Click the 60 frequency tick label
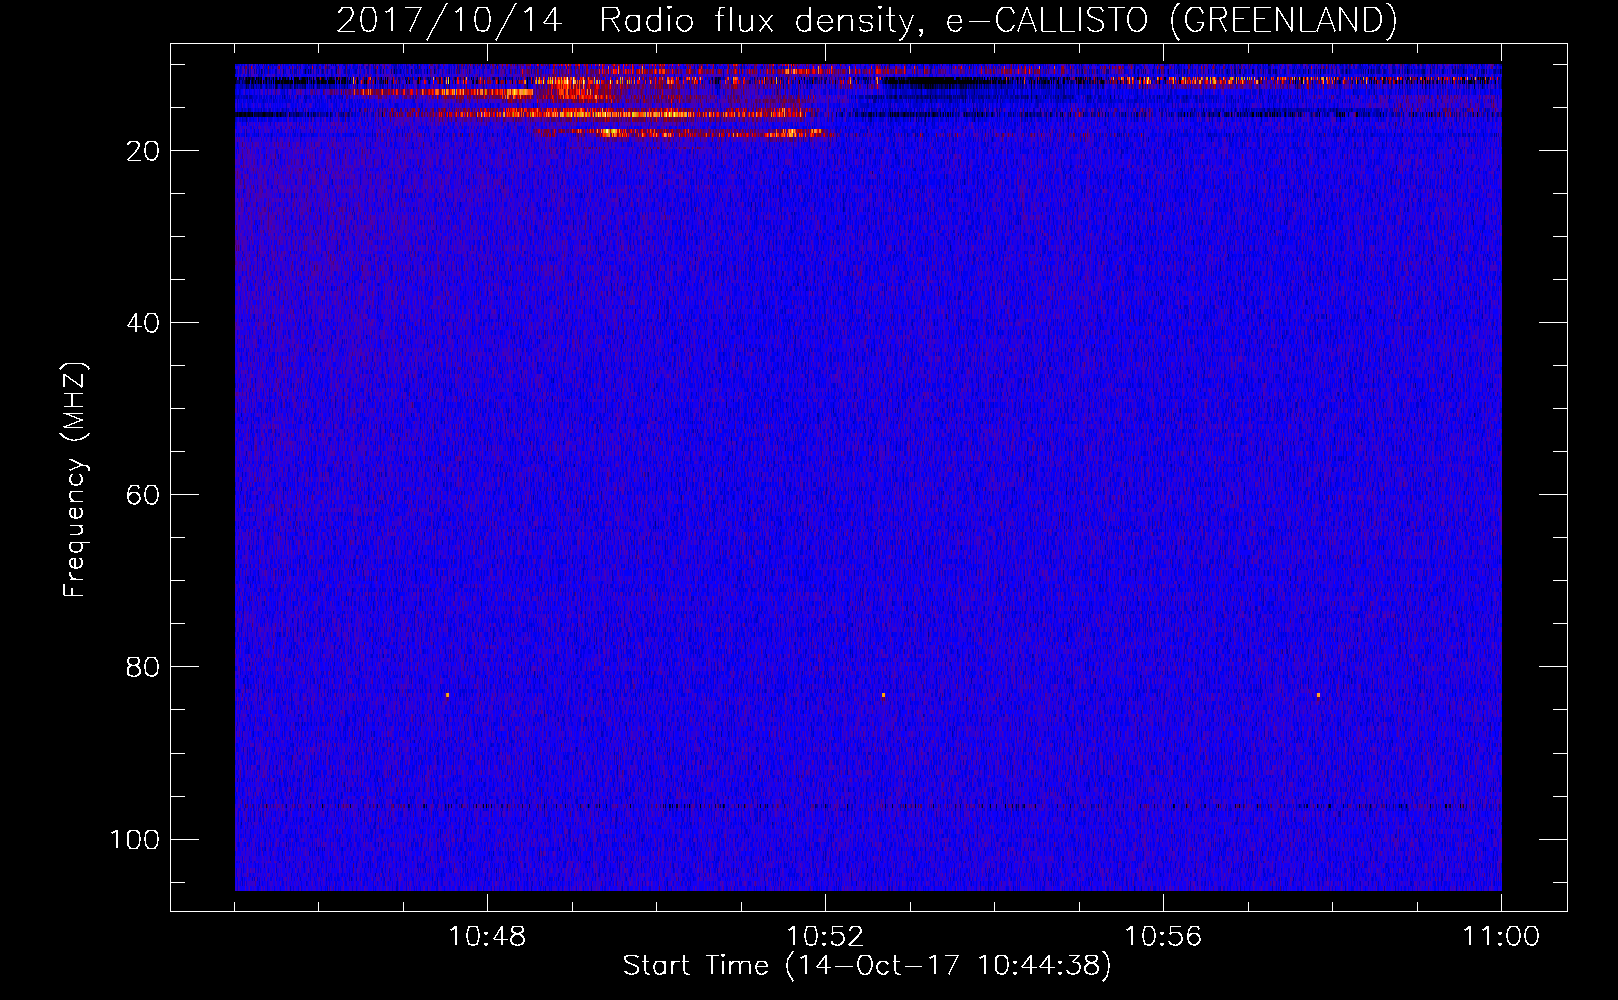 tap(143, 495)
